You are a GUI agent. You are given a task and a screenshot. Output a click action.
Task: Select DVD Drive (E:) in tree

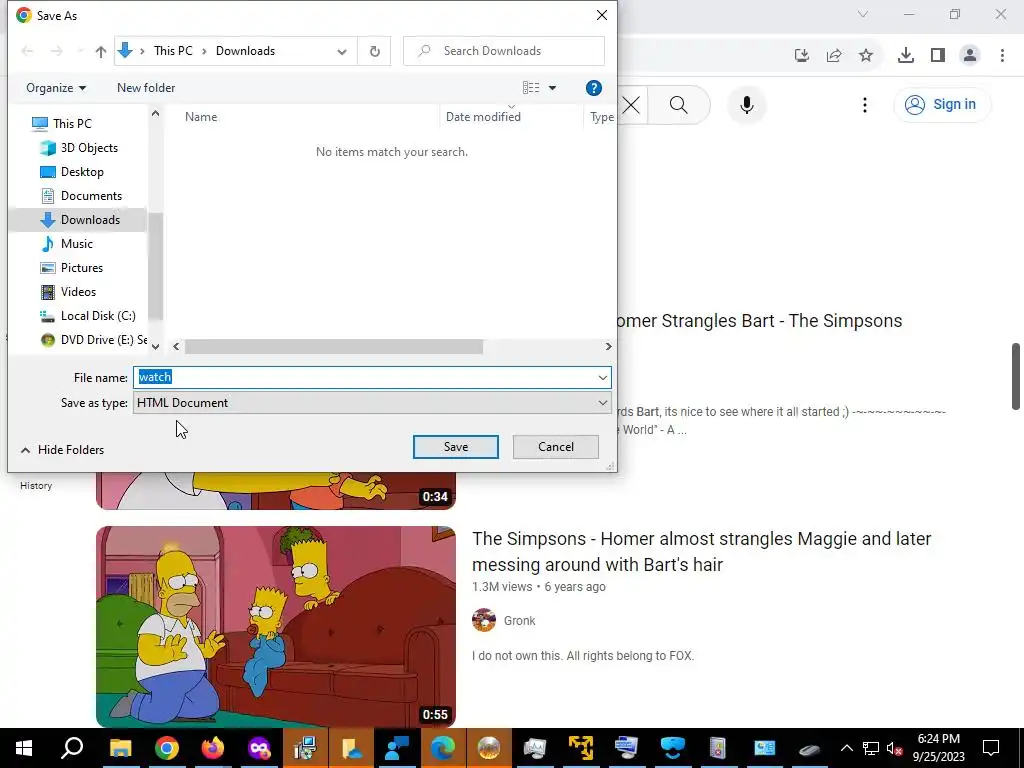coord(103,340)
